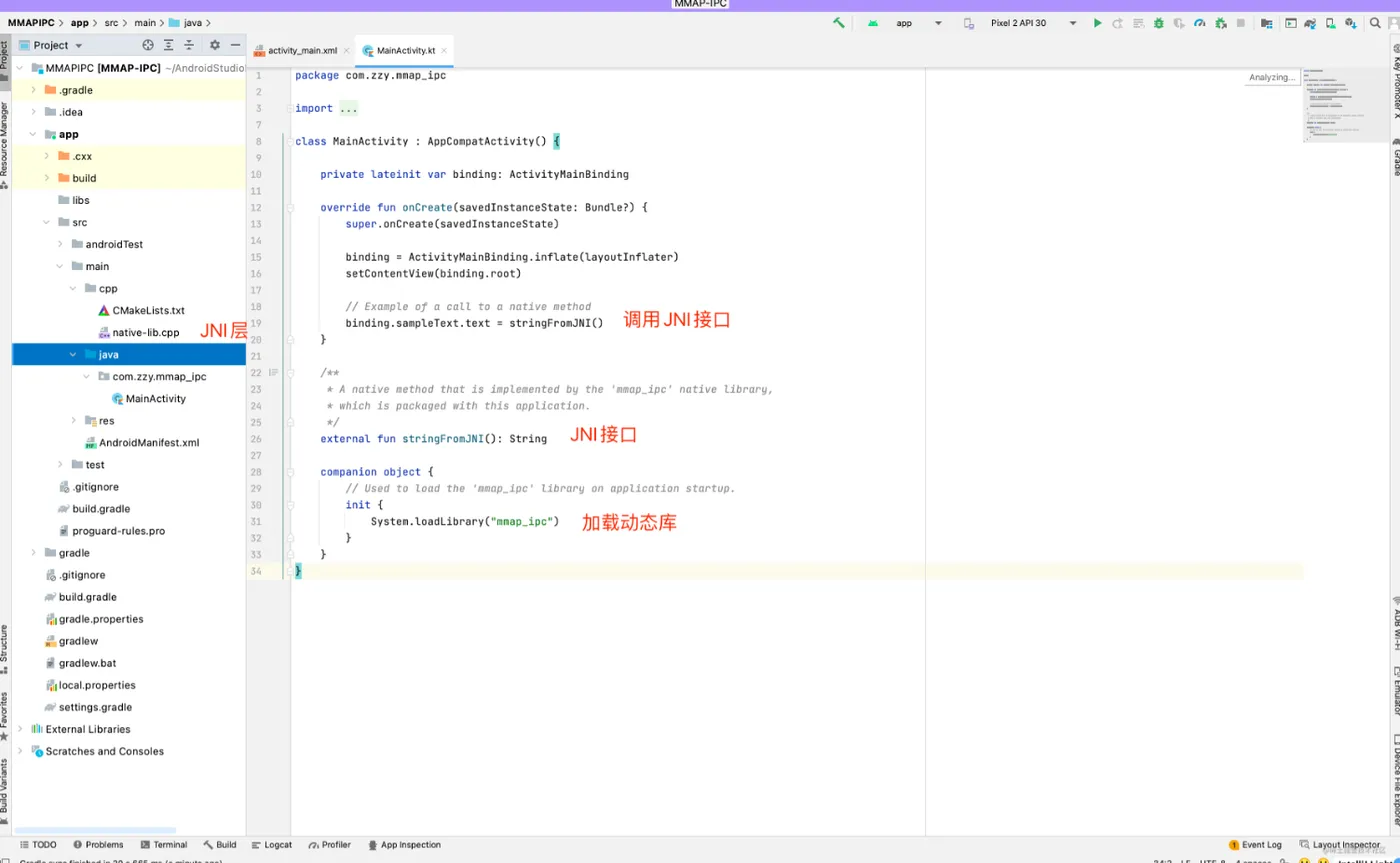Select CMakeLists.txt in project tree
The height and width of the screenshot is (863, 1400).
141,310
